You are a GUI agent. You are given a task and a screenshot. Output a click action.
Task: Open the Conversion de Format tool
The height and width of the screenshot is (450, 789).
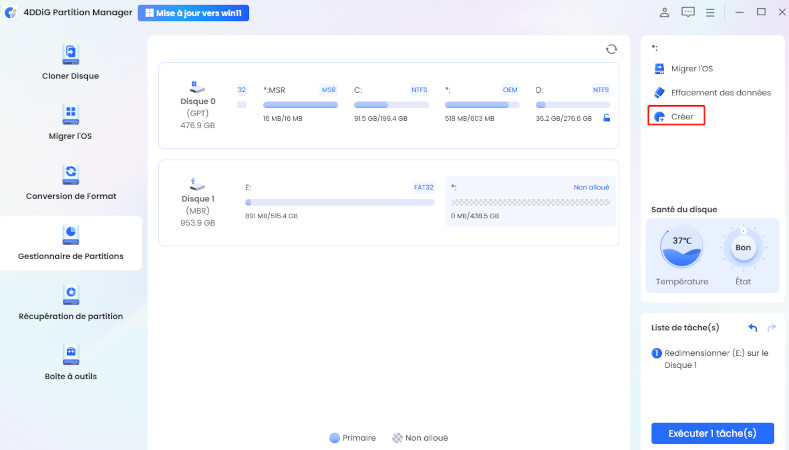pyautogui.click(x=70, y=182)
